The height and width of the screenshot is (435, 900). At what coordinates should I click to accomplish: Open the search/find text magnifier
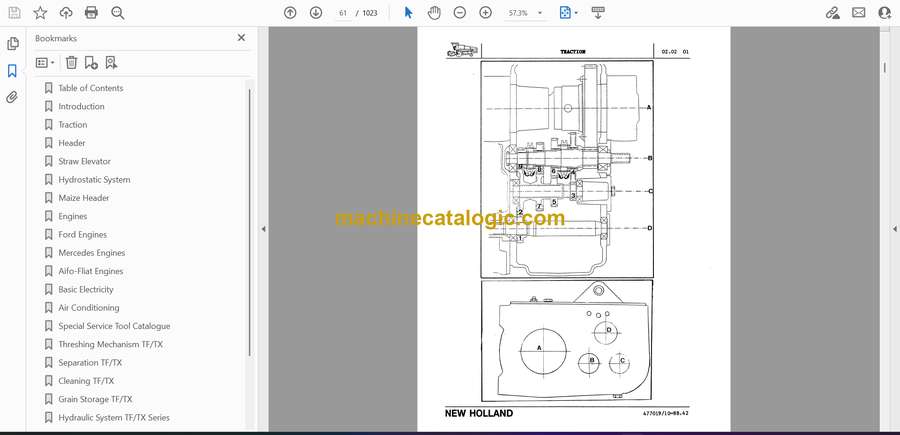[118, 13]
